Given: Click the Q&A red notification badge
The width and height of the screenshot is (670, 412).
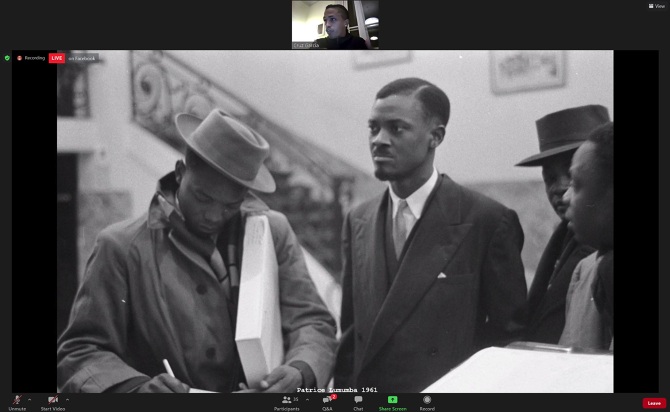Looking at the screenshot, I should pyautogui.click(x=333, y=396).
